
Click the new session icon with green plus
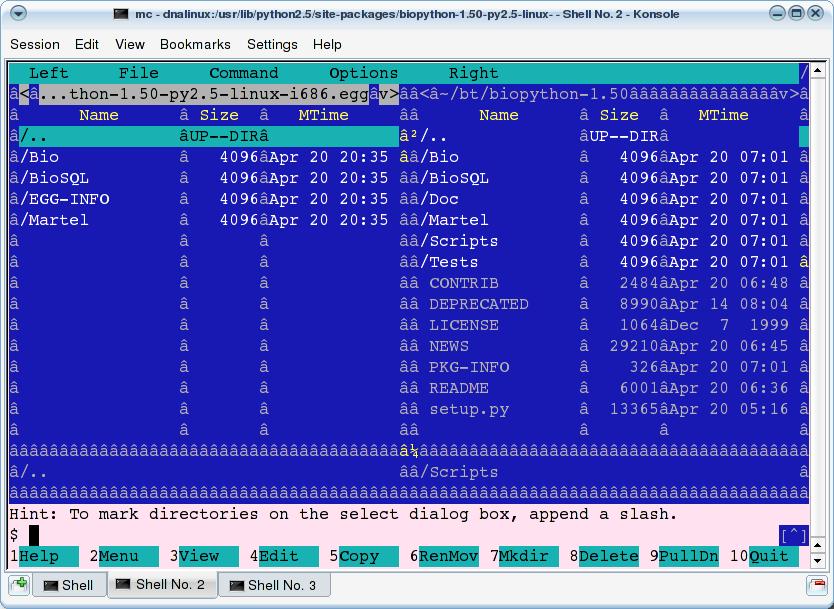tap(20, 585)
